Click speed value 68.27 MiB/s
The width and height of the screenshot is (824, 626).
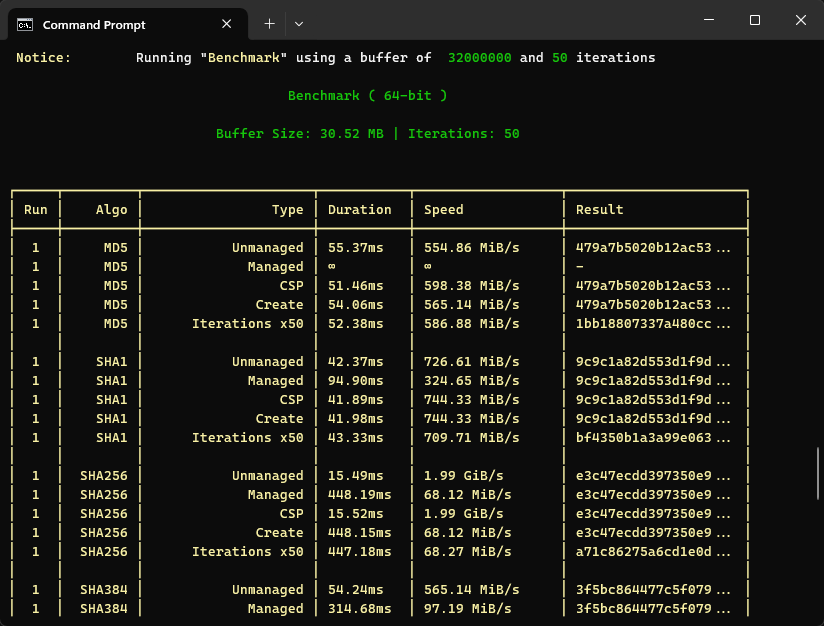pos(468,552)
